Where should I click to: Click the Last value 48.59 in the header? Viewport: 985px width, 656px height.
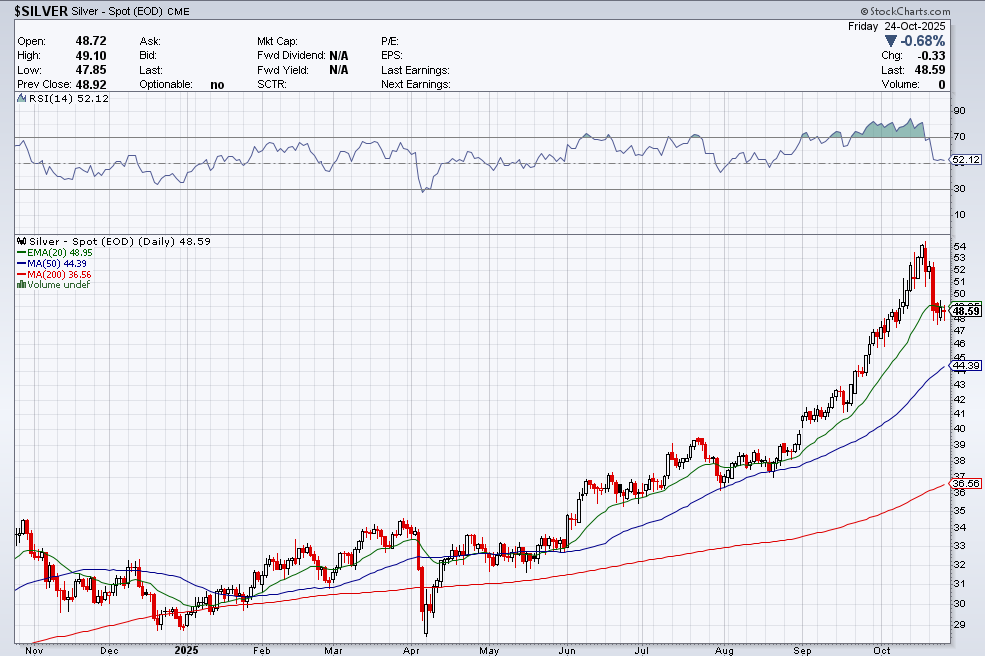click(x=930, y=70)
